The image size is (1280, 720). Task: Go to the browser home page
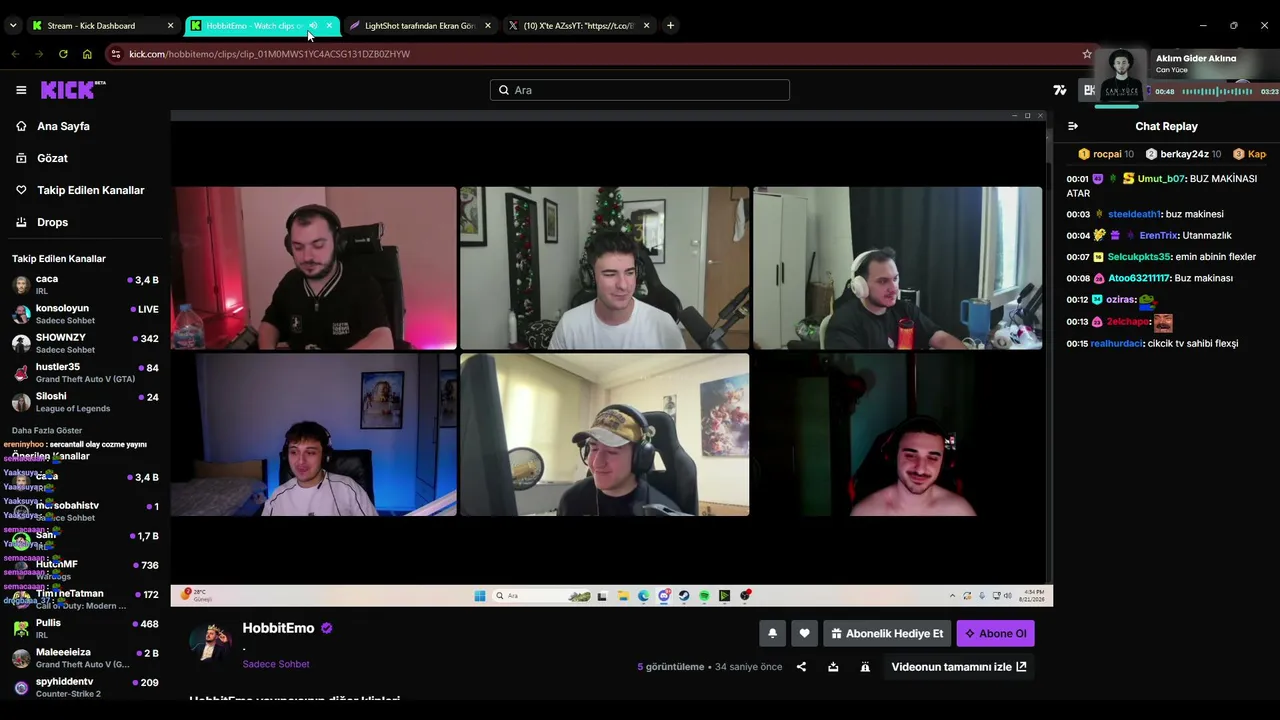click(x=87, y=54)
